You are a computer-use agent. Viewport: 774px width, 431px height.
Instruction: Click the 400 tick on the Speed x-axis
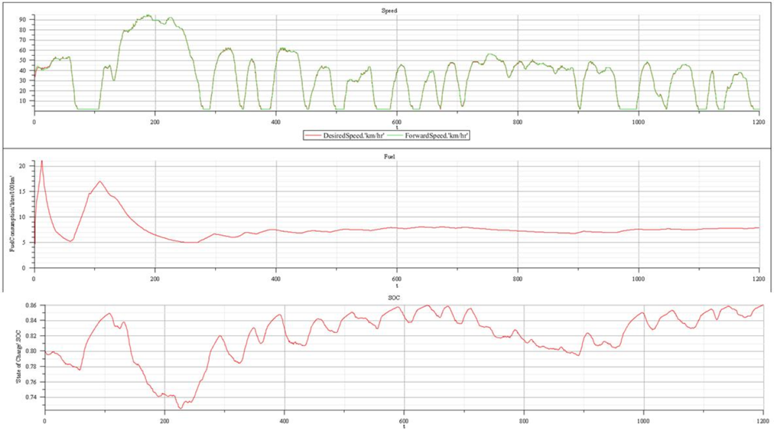(276, 121)
